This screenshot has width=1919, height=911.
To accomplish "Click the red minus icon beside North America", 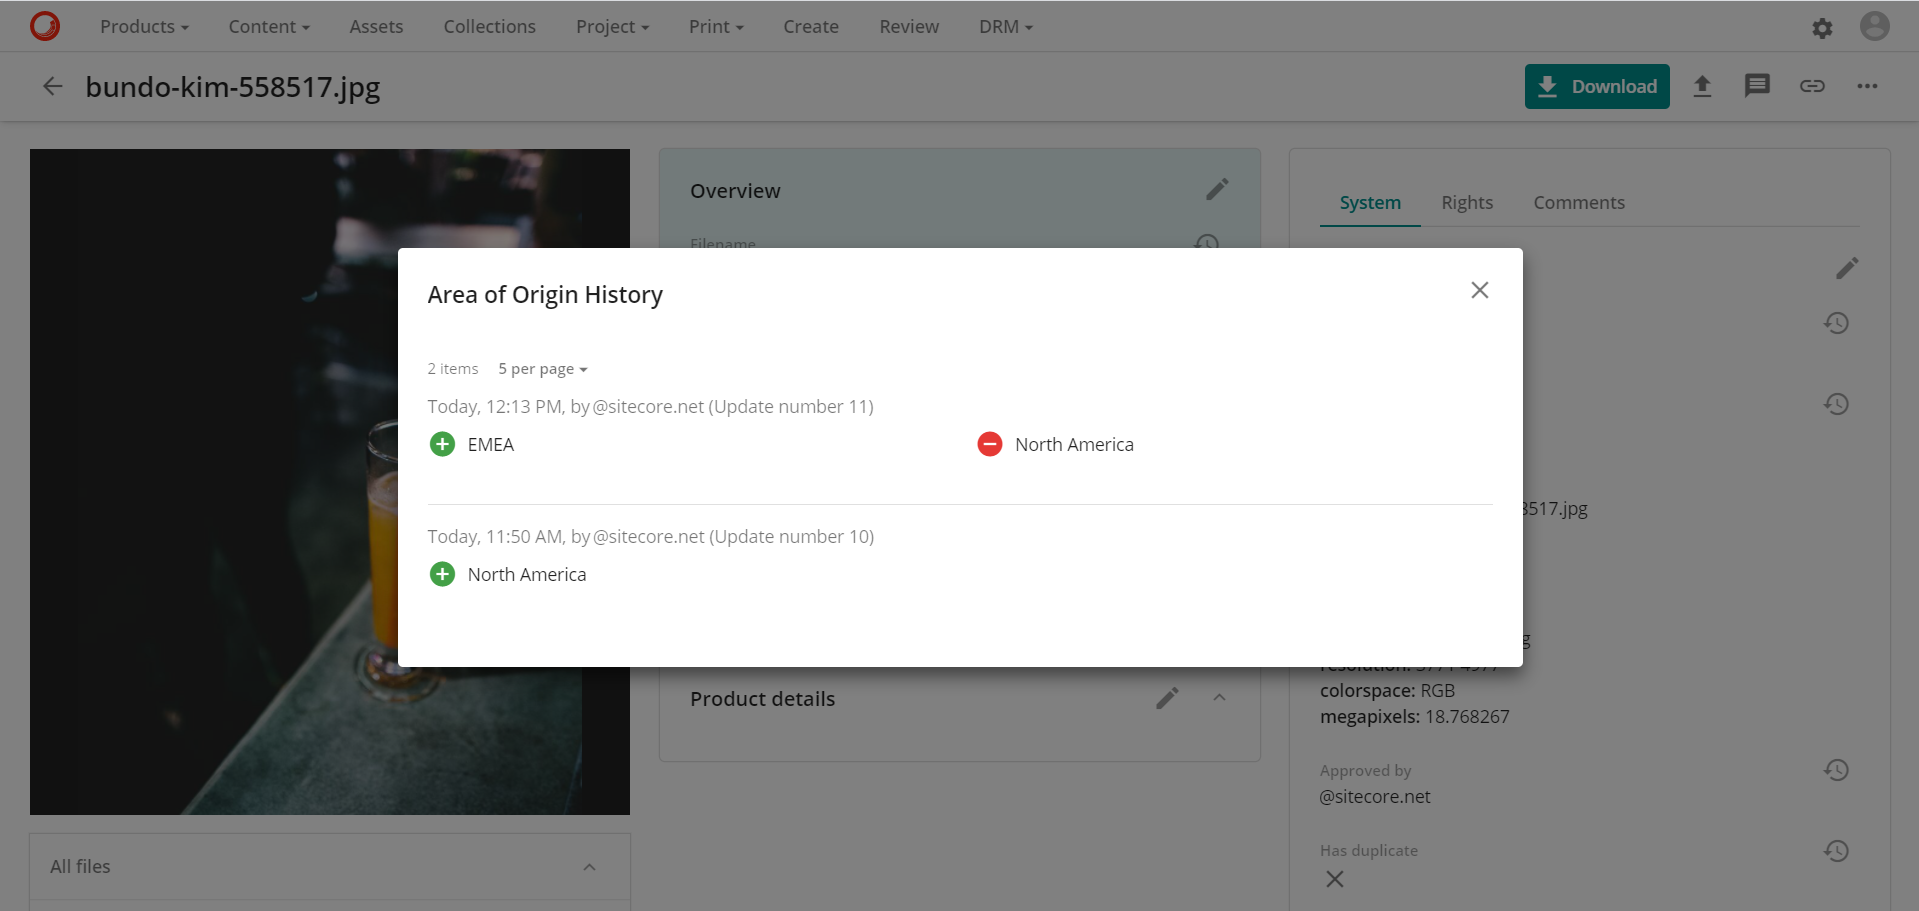I will coord(989,443).
